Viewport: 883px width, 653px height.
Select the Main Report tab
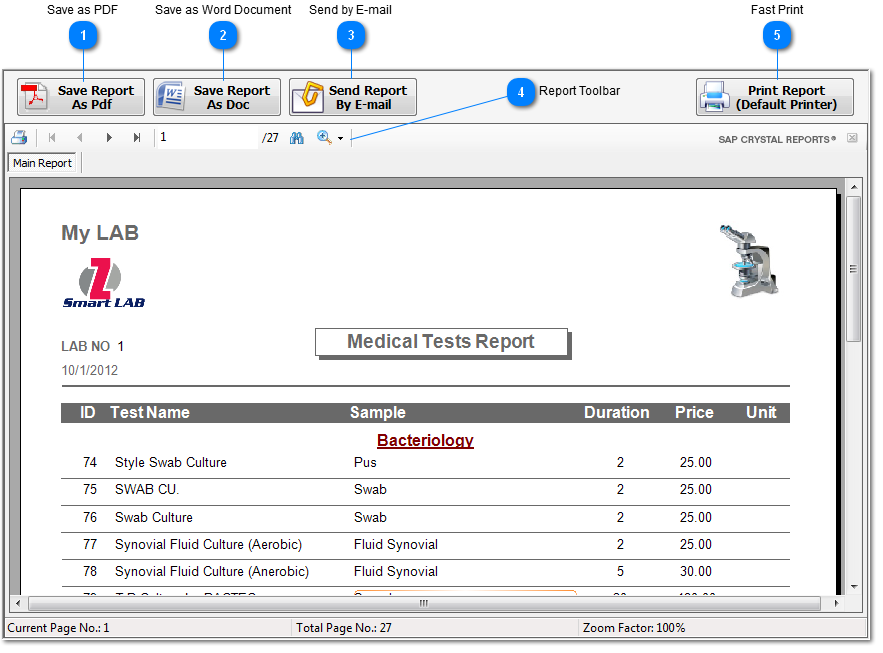[42, 163]
